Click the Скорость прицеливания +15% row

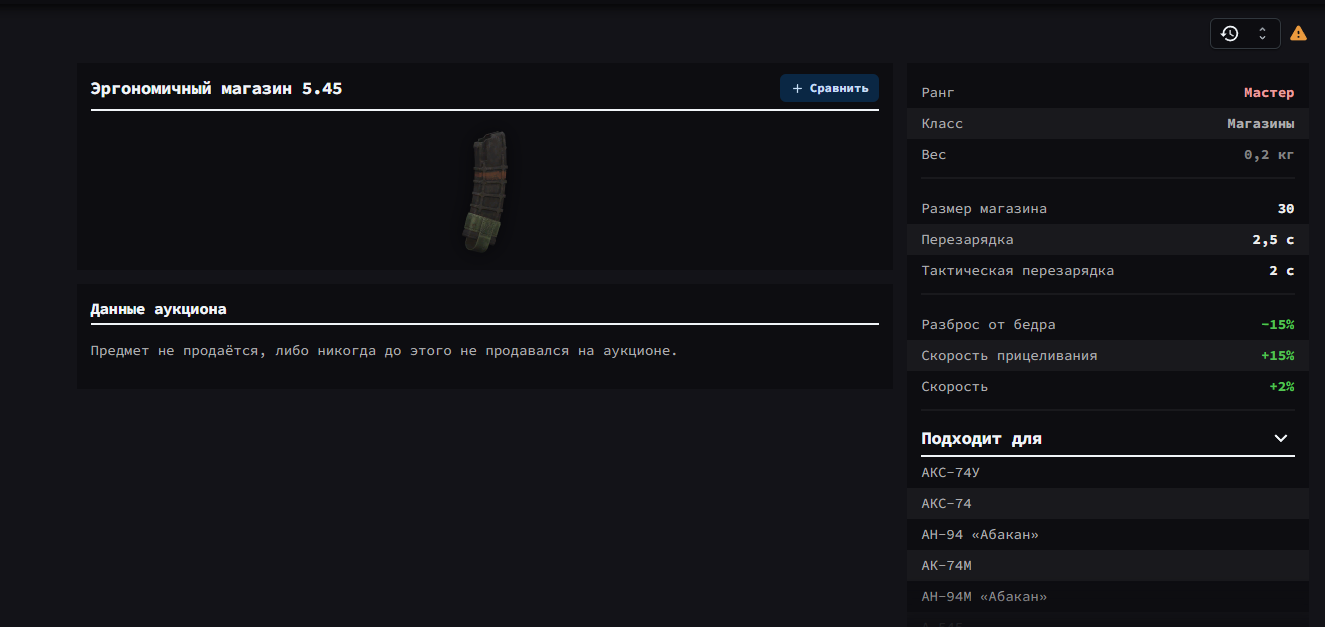pos(1107,356)
